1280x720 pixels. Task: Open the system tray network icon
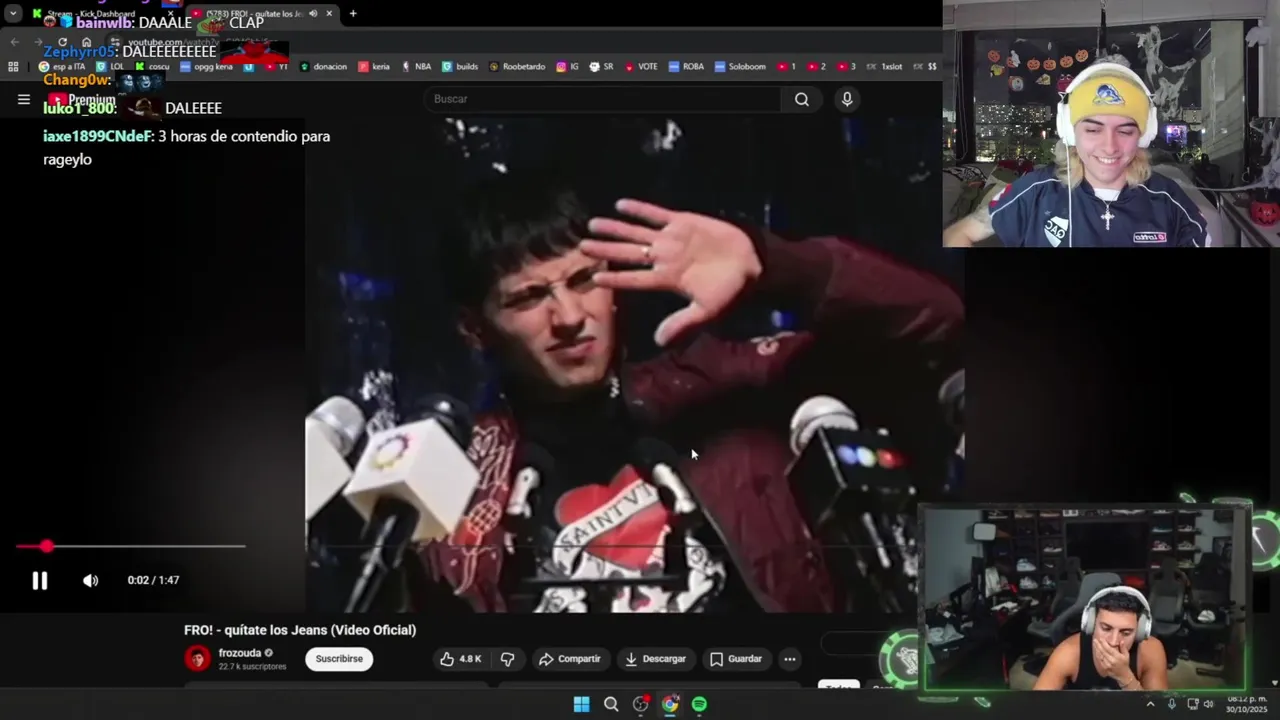[1192, 704]
